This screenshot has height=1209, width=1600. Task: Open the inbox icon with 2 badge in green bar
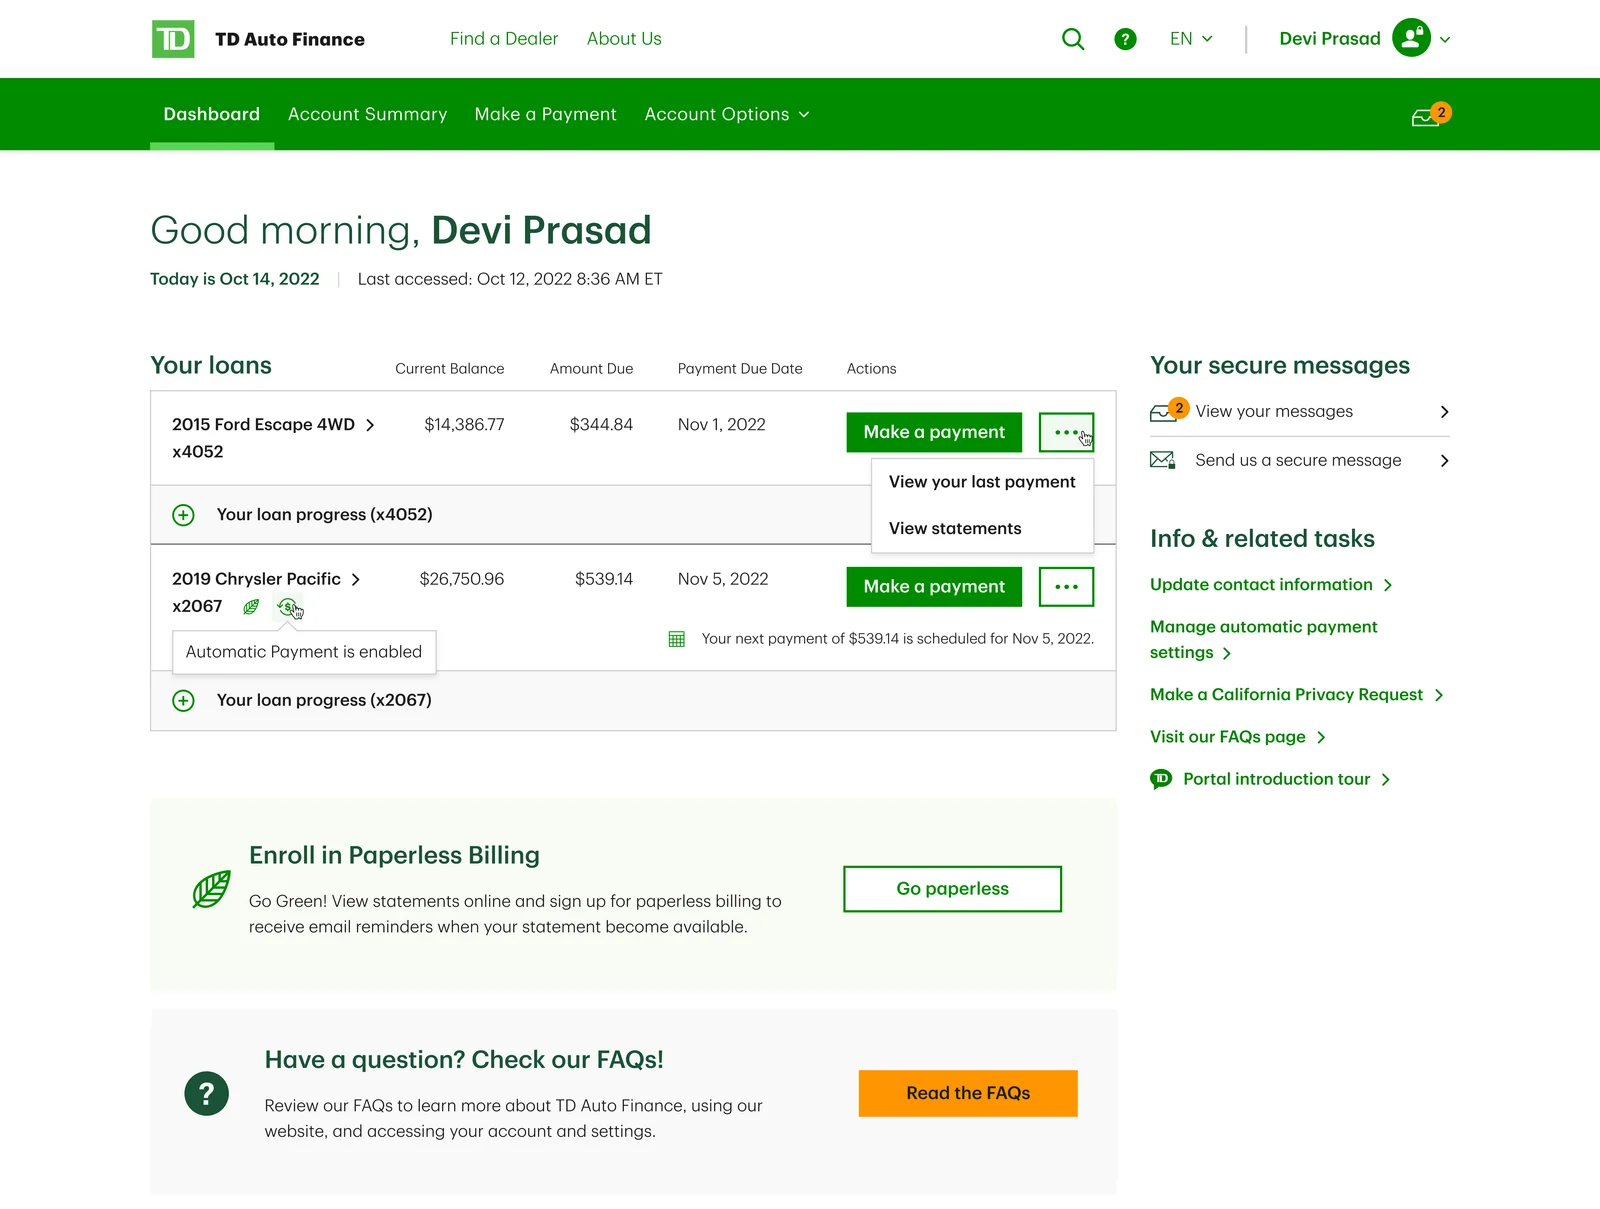[x=1431, y=115]
